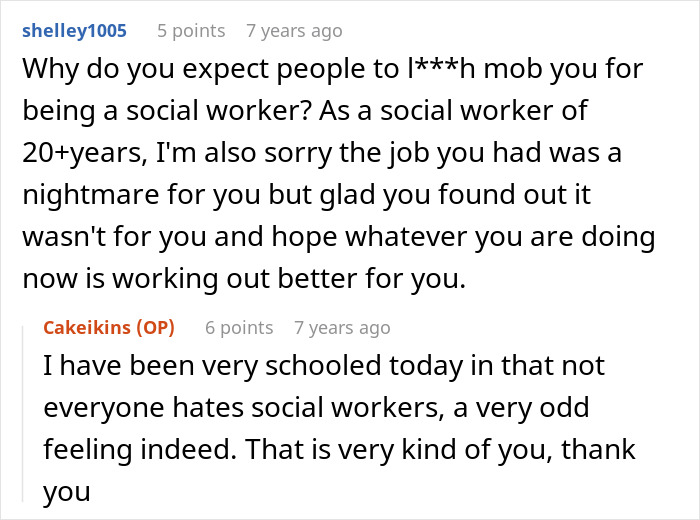Open shelley1005's user profile
This screenshot has height=520, width=700.
point(75,31)
